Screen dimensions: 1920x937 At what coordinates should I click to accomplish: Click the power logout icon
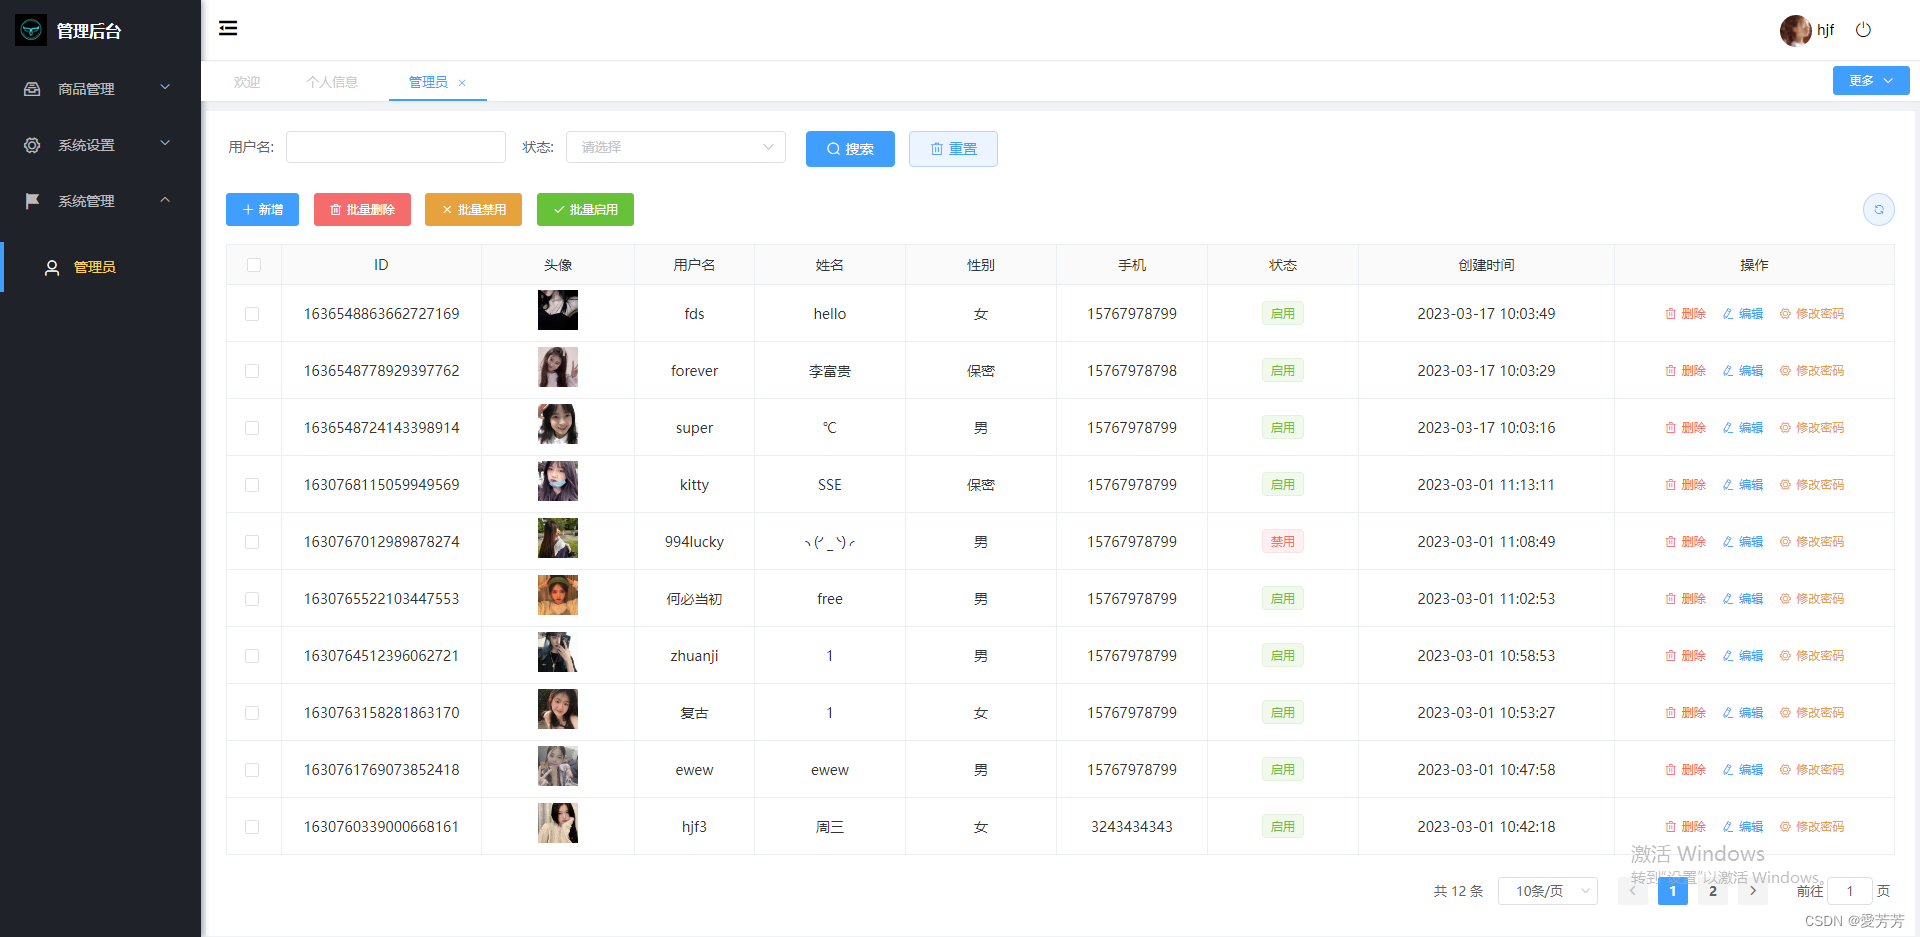(x=1863, y=30)
